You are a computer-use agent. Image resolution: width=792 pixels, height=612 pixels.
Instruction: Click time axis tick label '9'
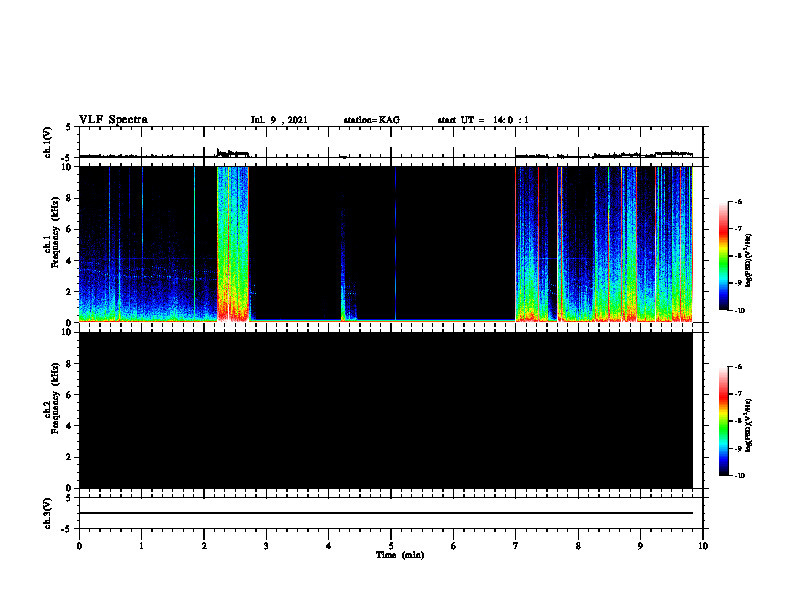point(640,546)
